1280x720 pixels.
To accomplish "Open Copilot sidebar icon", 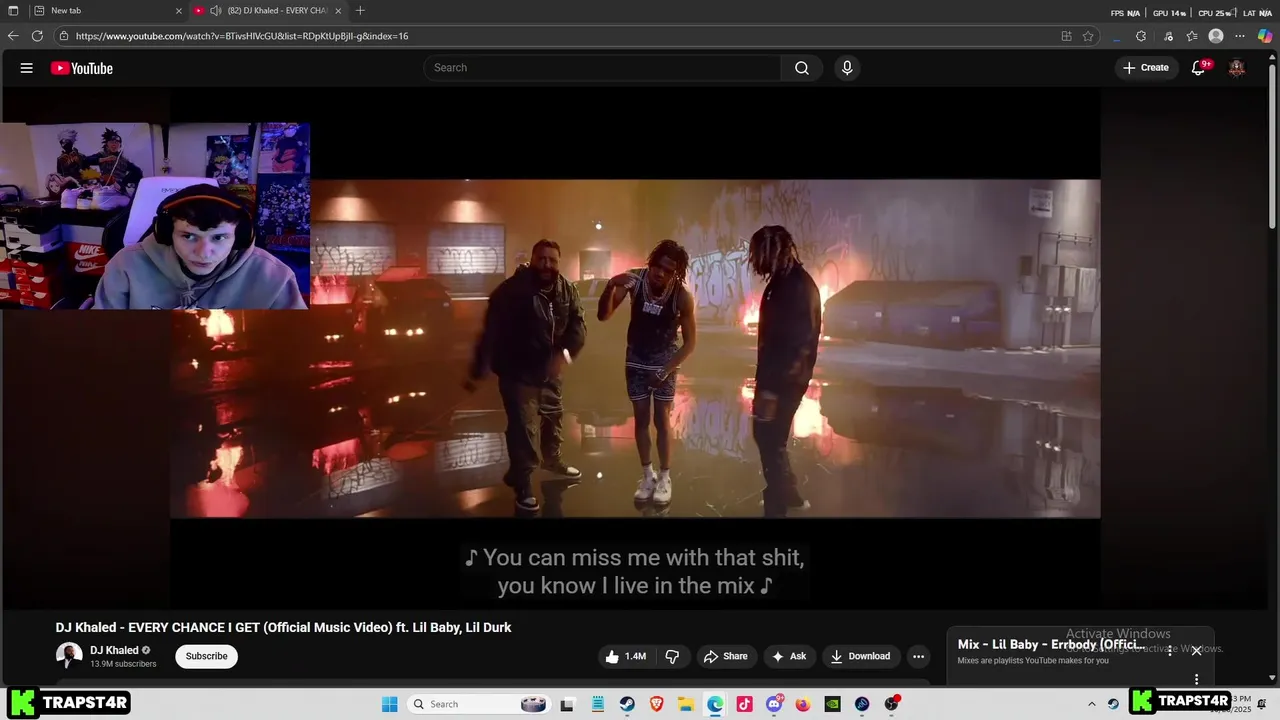I will (x=1265, y=36).
